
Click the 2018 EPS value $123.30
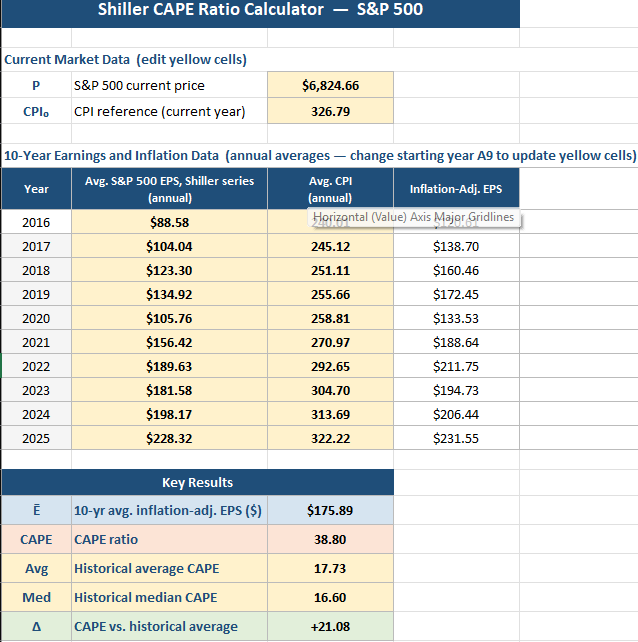169,270
